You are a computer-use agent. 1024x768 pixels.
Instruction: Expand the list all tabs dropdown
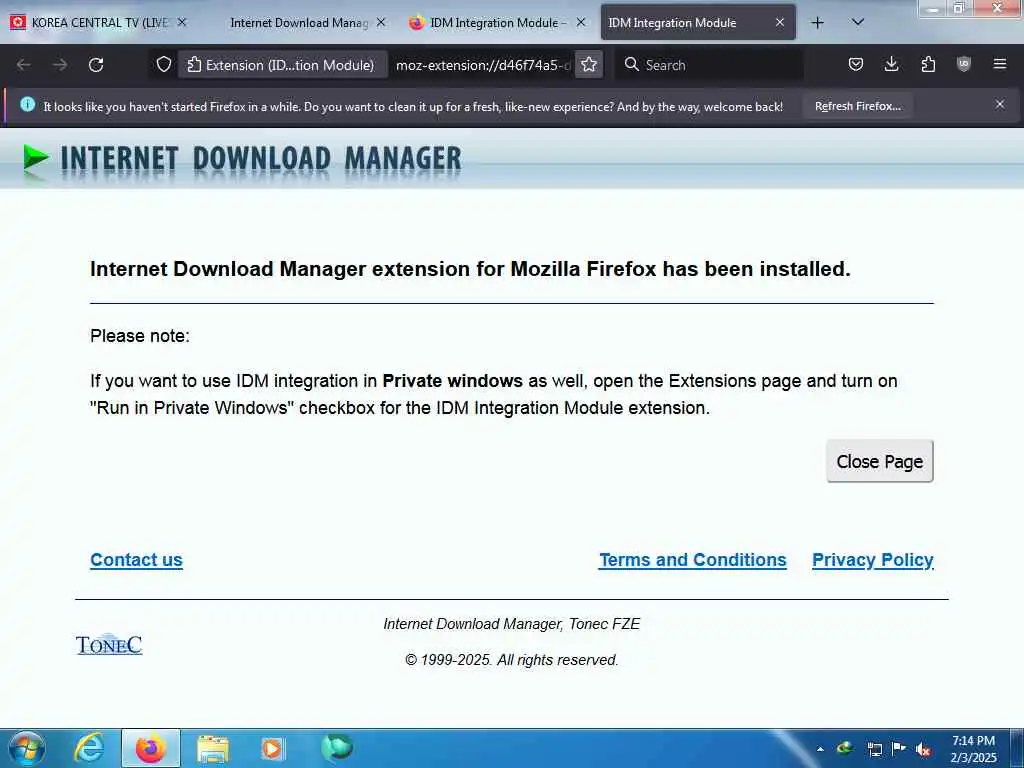tap(858, 23)
